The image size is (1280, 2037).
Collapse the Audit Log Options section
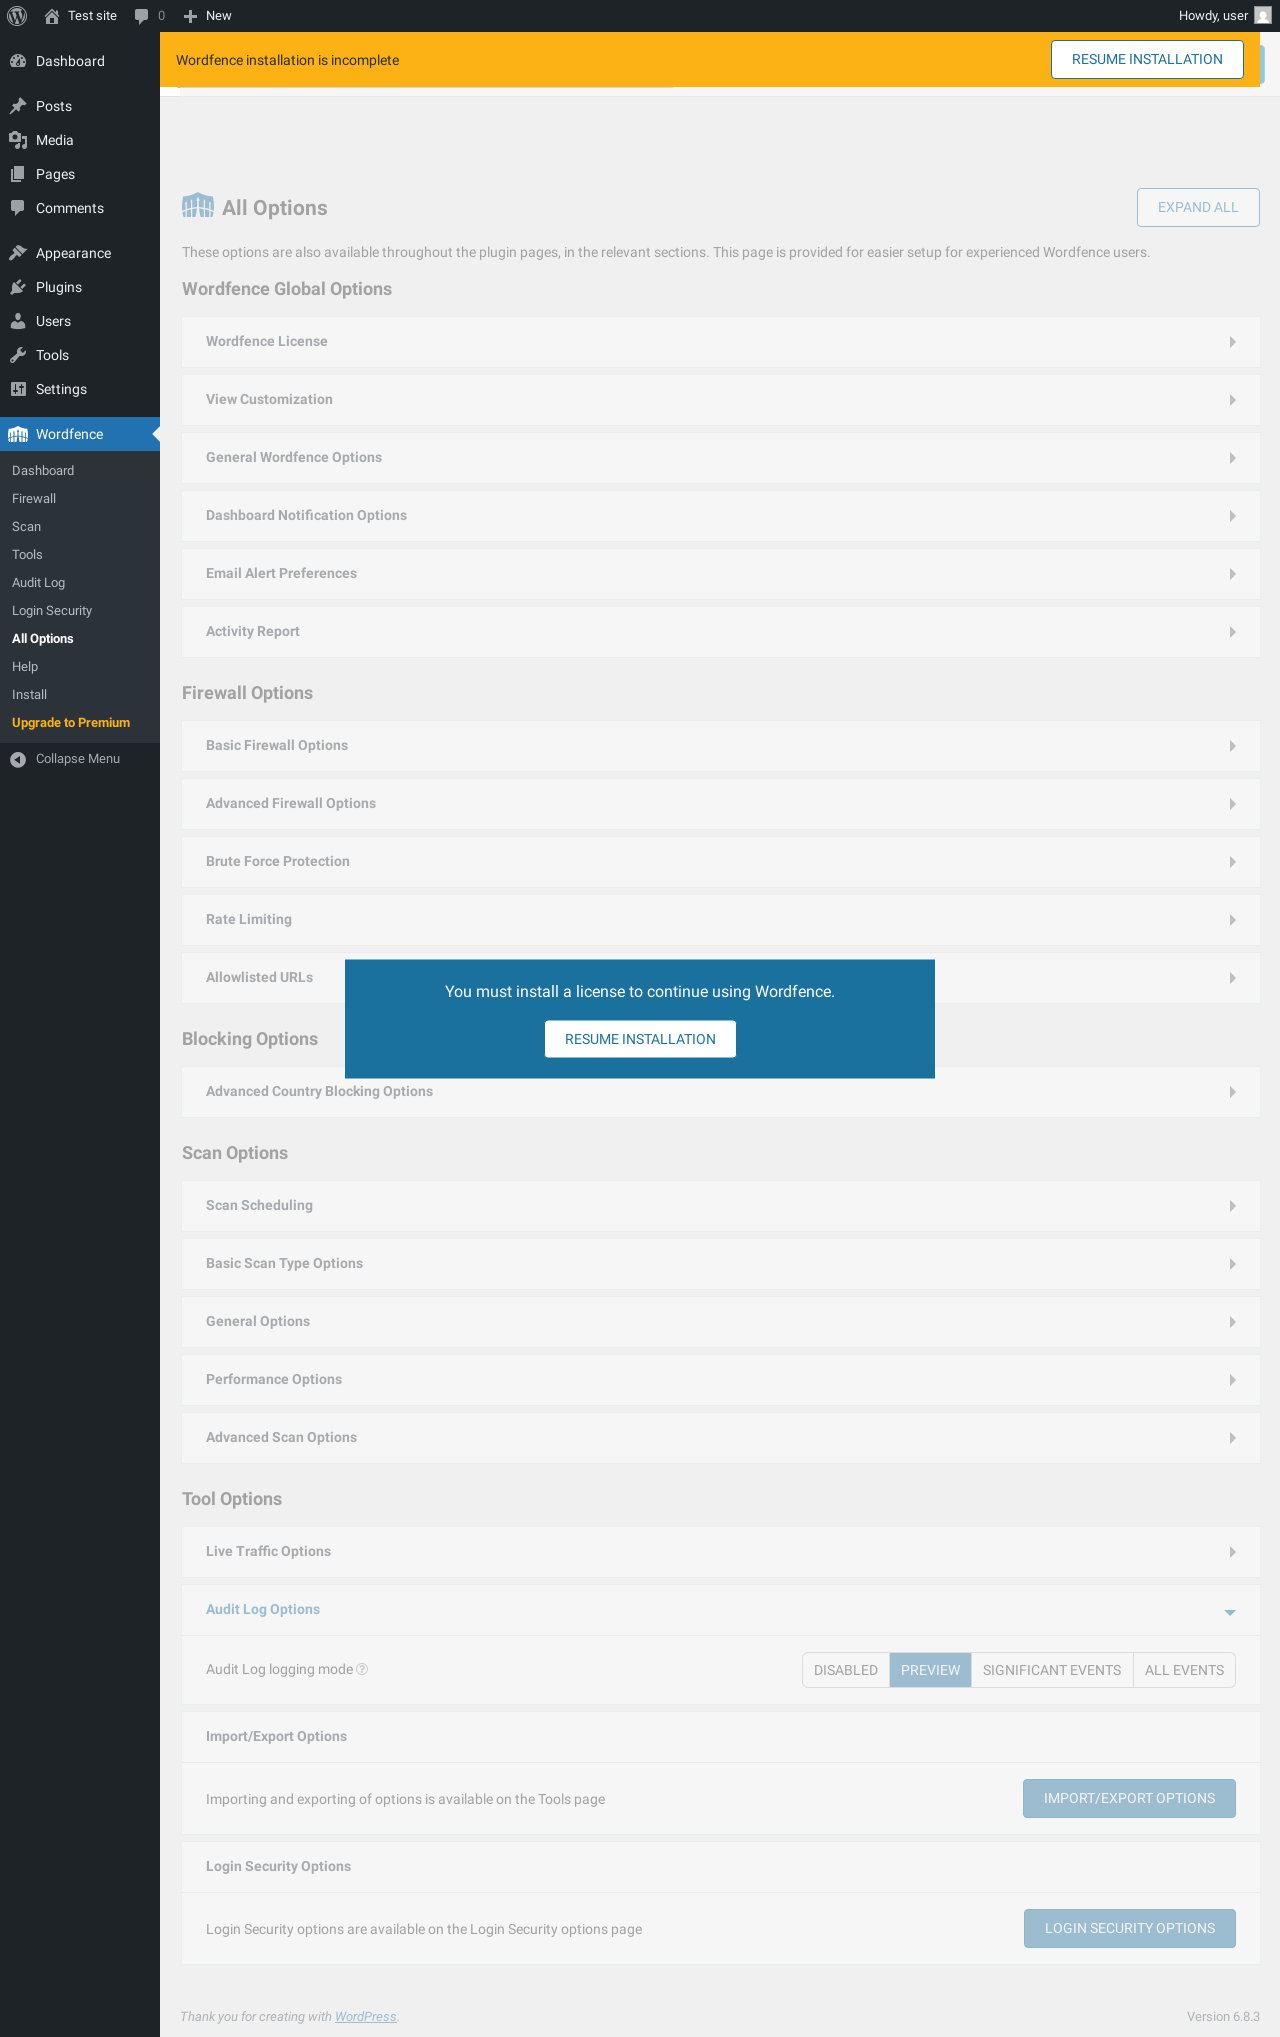(x=721, y=1610)
